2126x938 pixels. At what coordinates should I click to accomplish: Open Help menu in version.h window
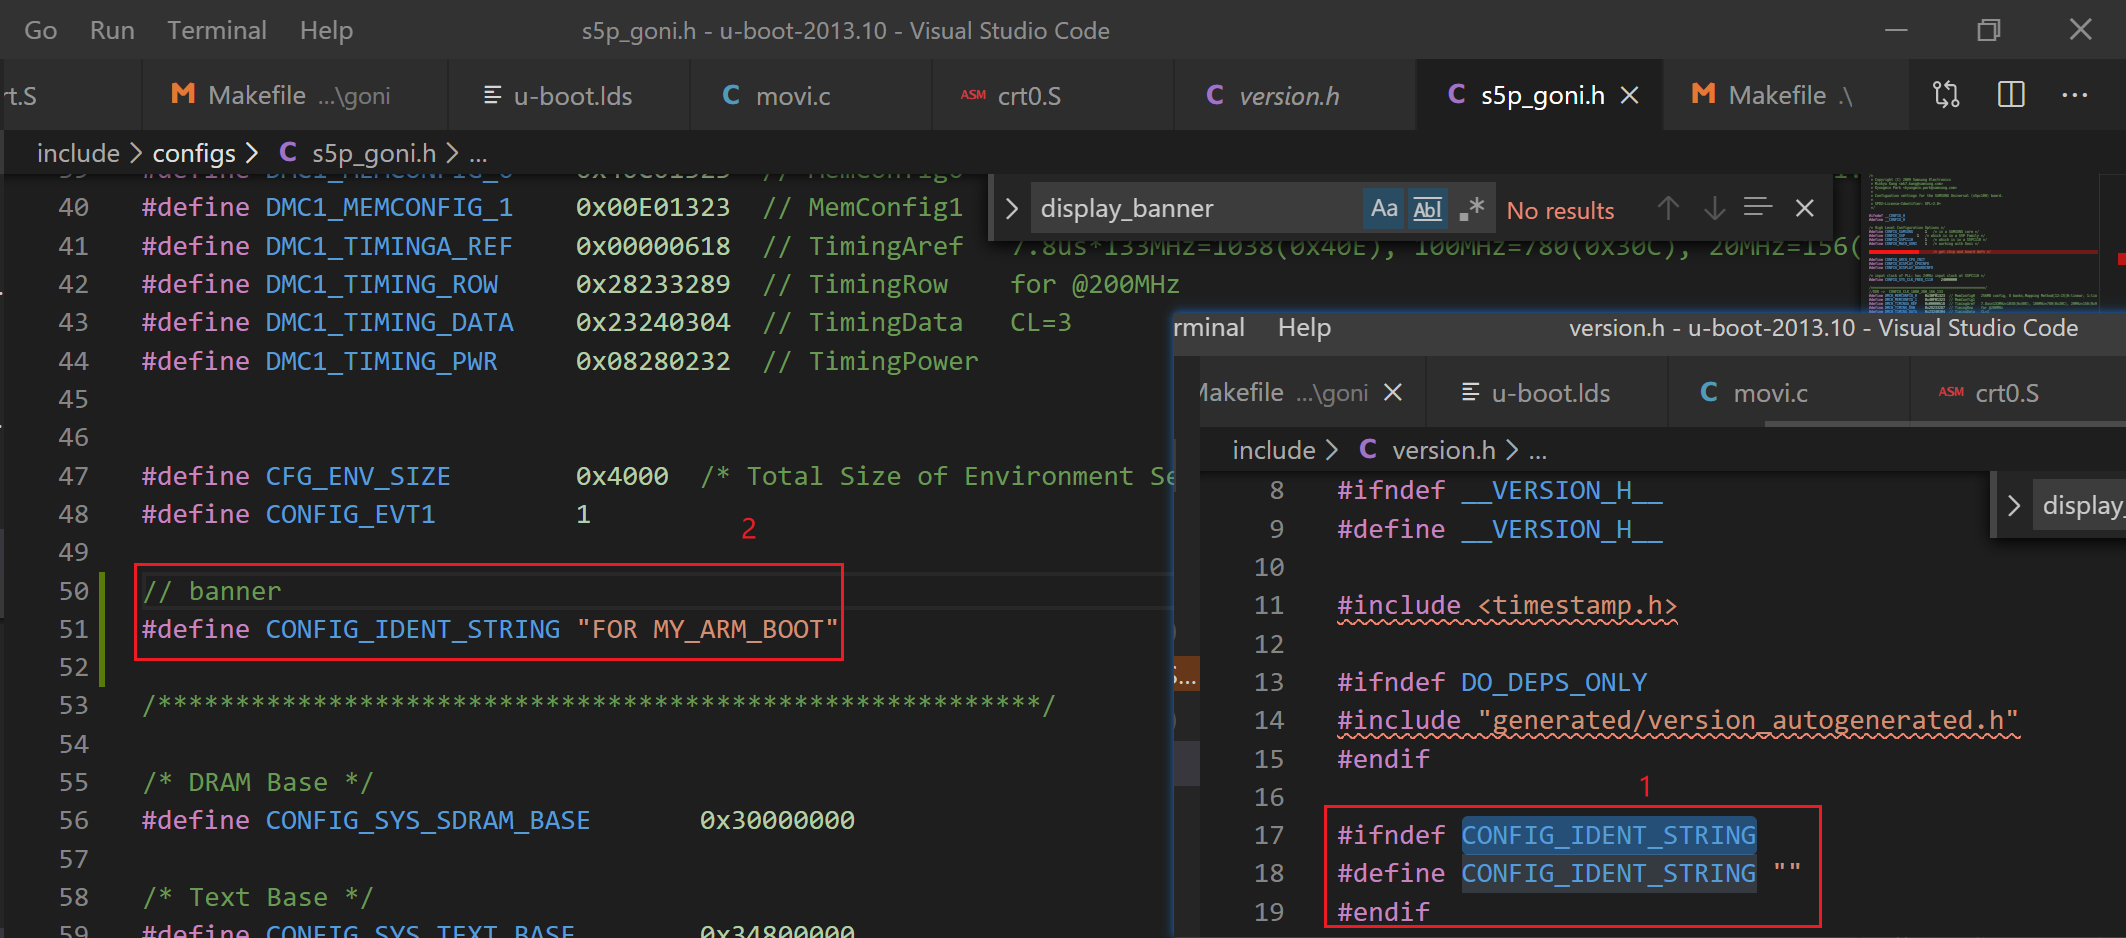1304,328
